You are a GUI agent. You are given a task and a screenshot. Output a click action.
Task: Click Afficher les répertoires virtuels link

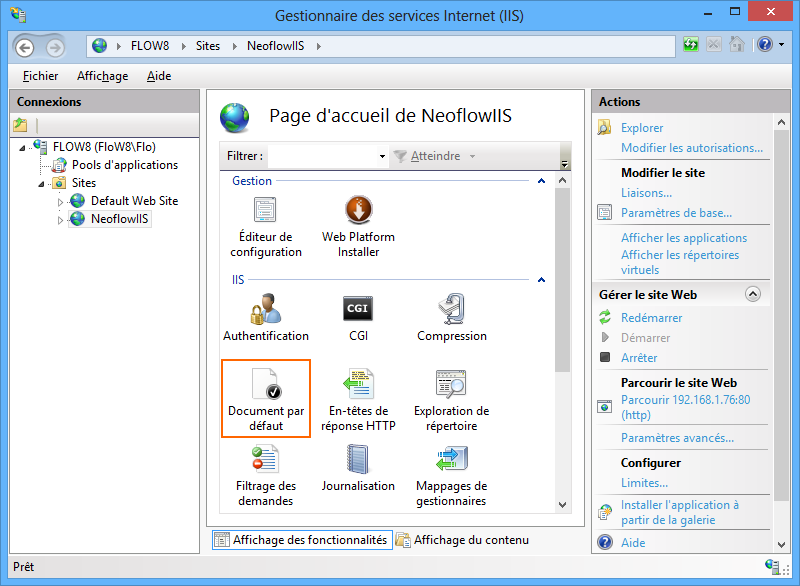[680, 262]
